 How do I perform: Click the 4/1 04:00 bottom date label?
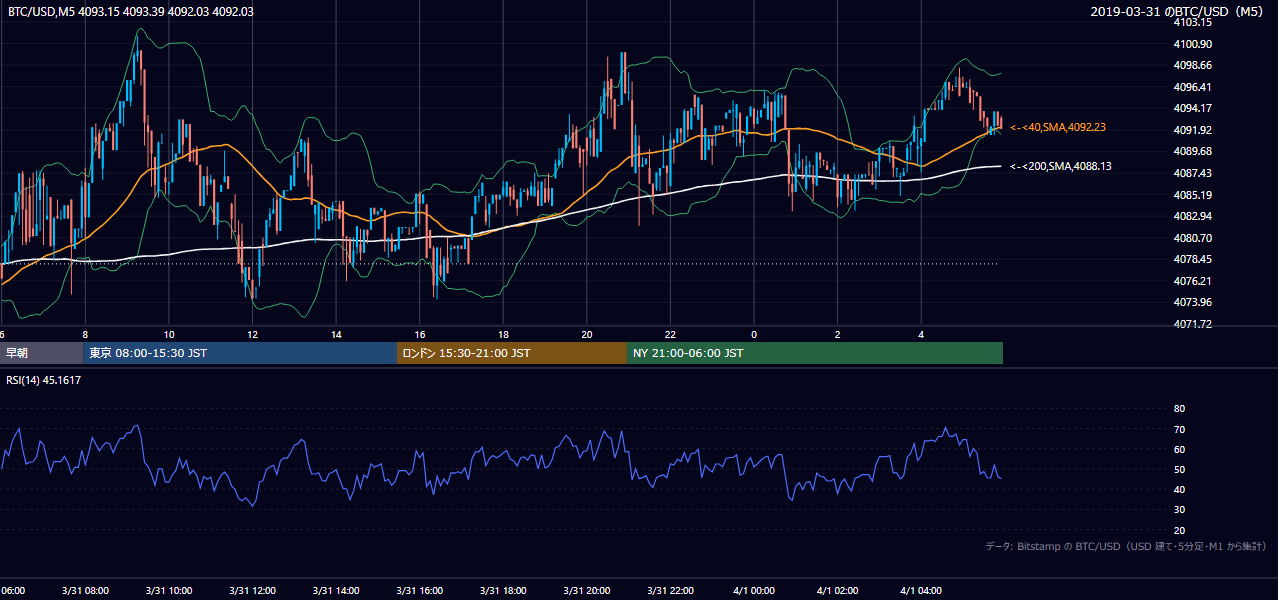(922, 591)
